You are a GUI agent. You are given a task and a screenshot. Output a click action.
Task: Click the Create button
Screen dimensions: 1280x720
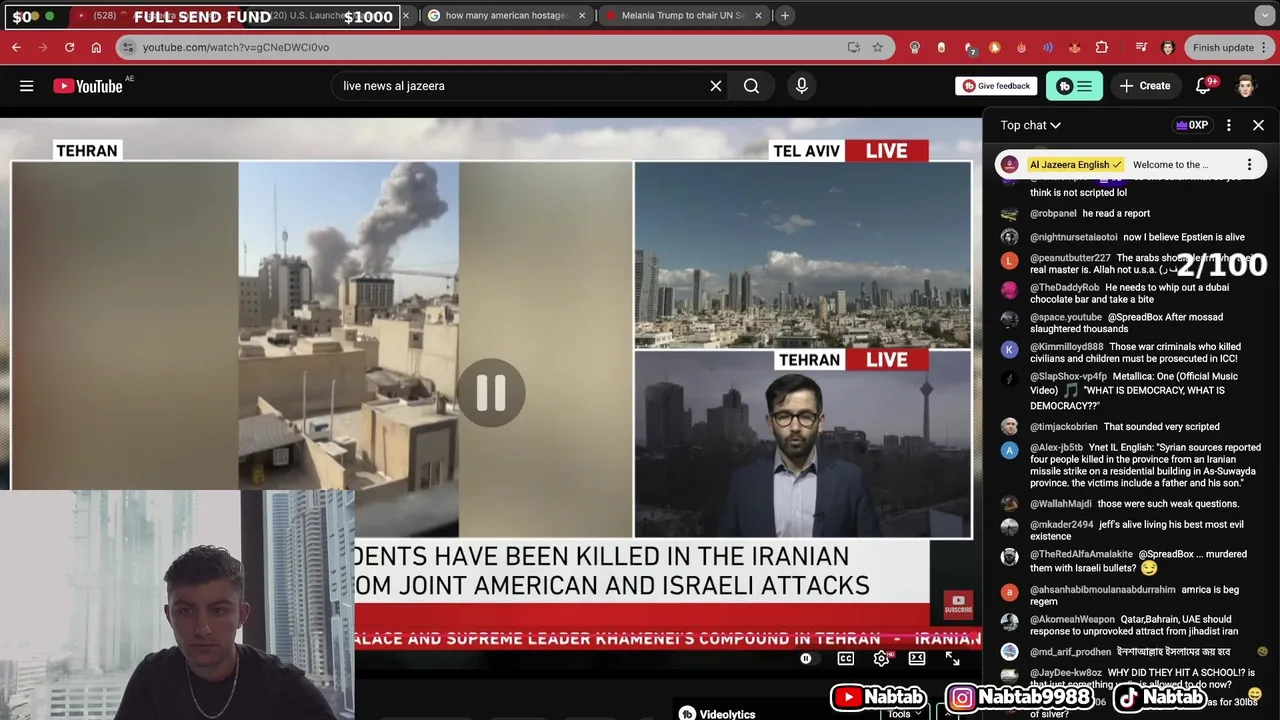[1144, 86]
